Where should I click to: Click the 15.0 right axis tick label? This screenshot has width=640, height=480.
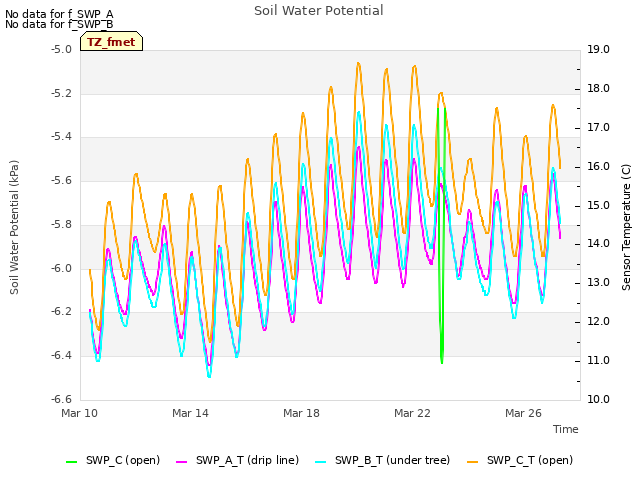[598, 205]
